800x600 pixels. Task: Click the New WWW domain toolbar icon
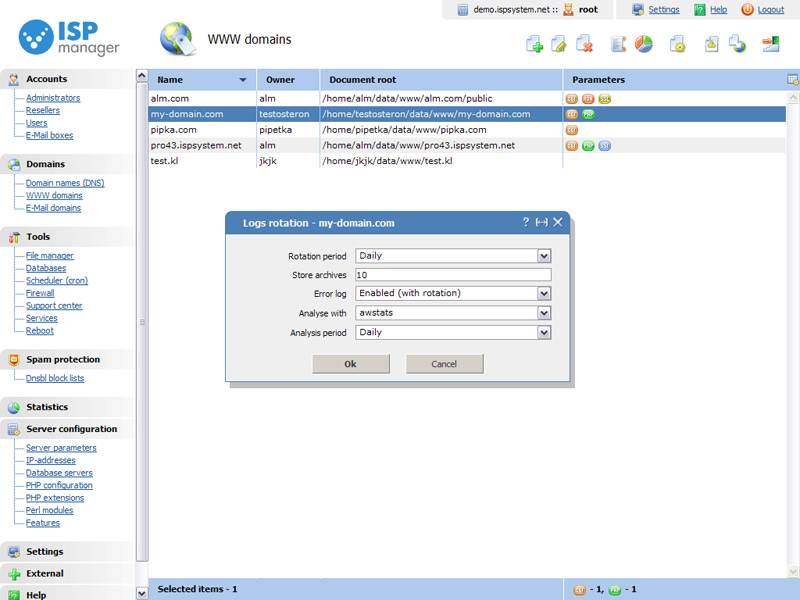534,44
